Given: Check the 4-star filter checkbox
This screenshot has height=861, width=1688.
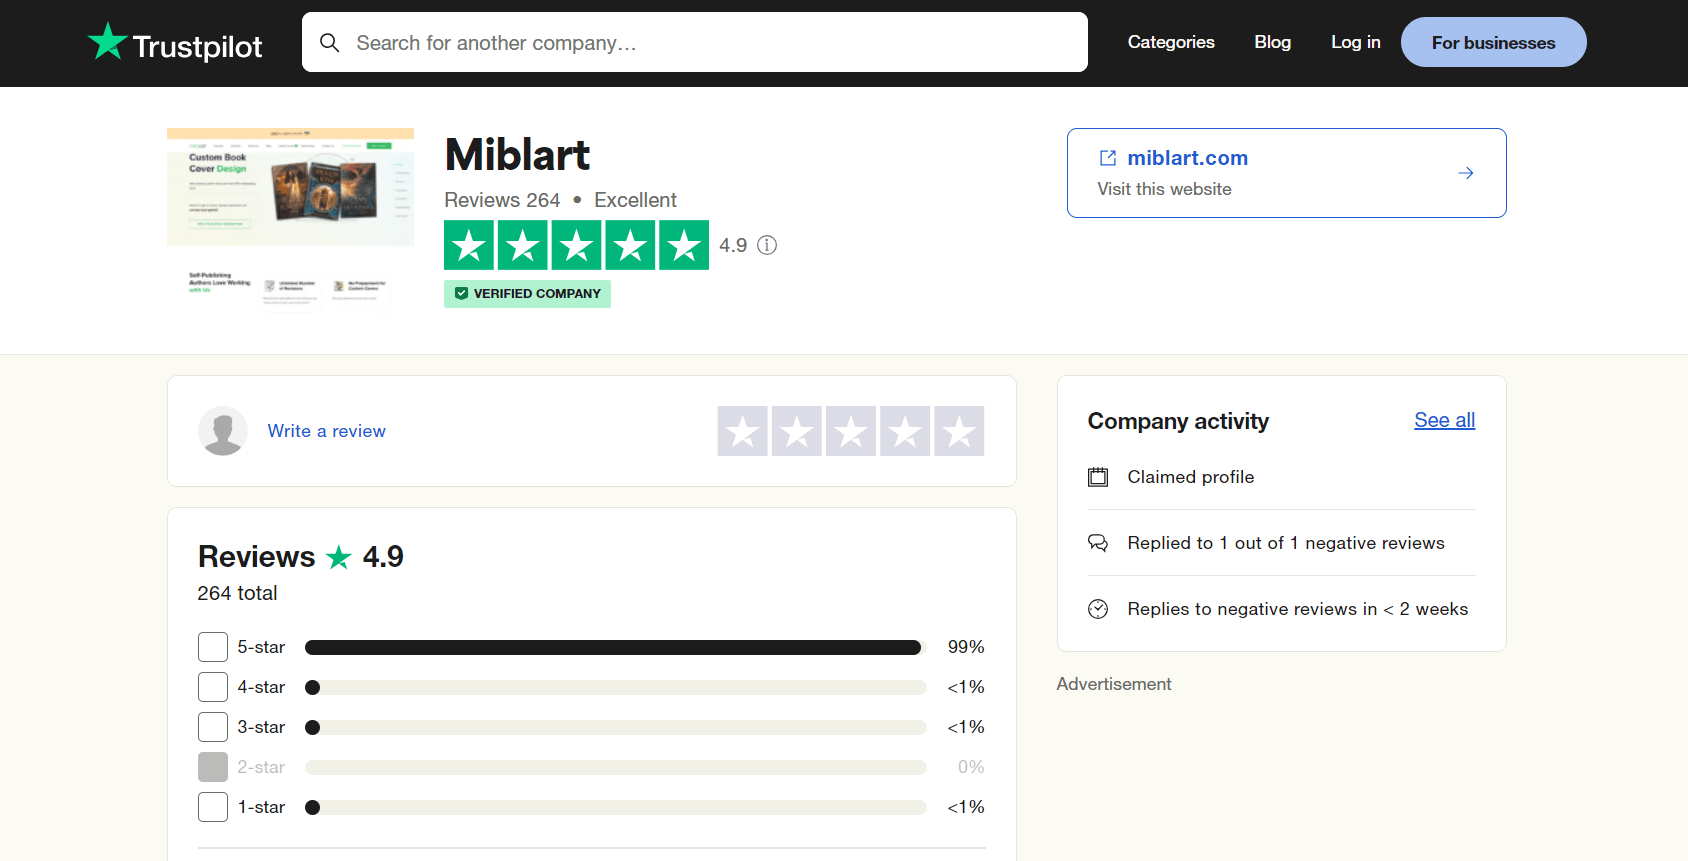Looking at the screenshot, I should 213,687.
